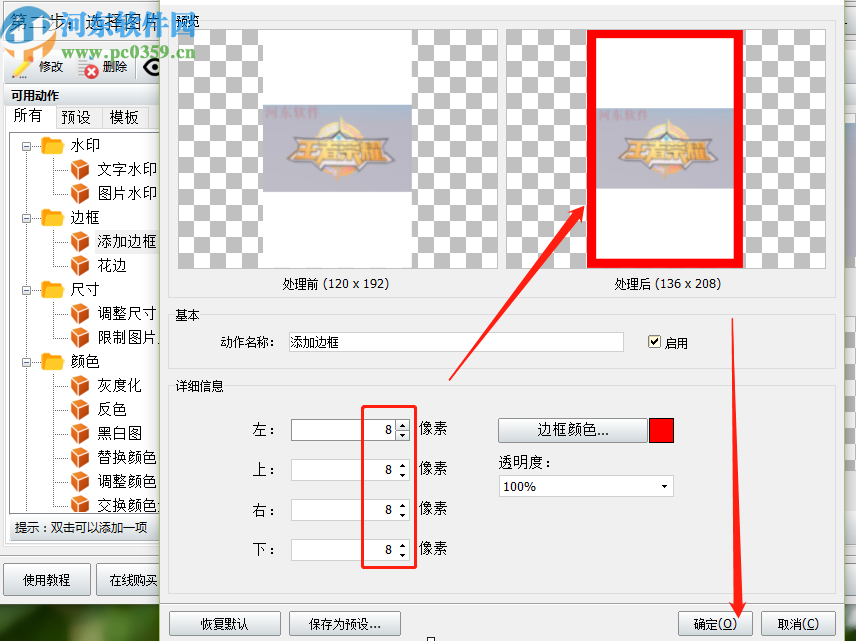Open the 所有 tab
The width and height of the screenshot is (856, 641).
pyautogui.click(x=28, y=116)
